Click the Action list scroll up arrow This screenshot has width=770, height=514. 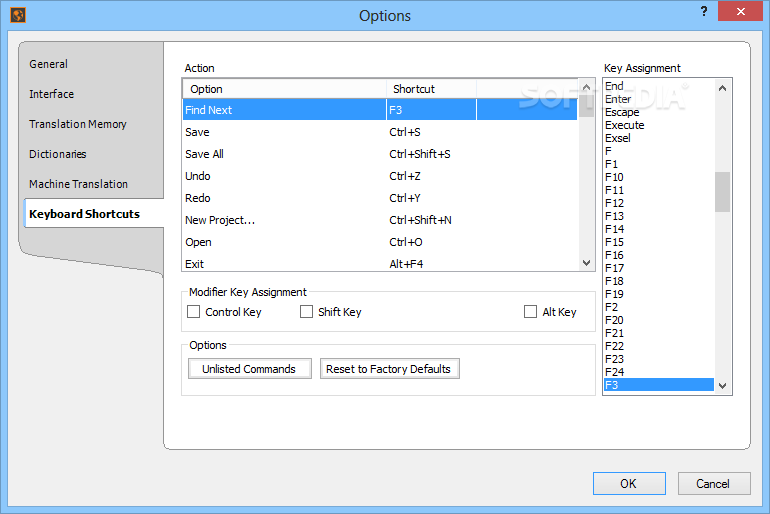(x=586, y=87)
